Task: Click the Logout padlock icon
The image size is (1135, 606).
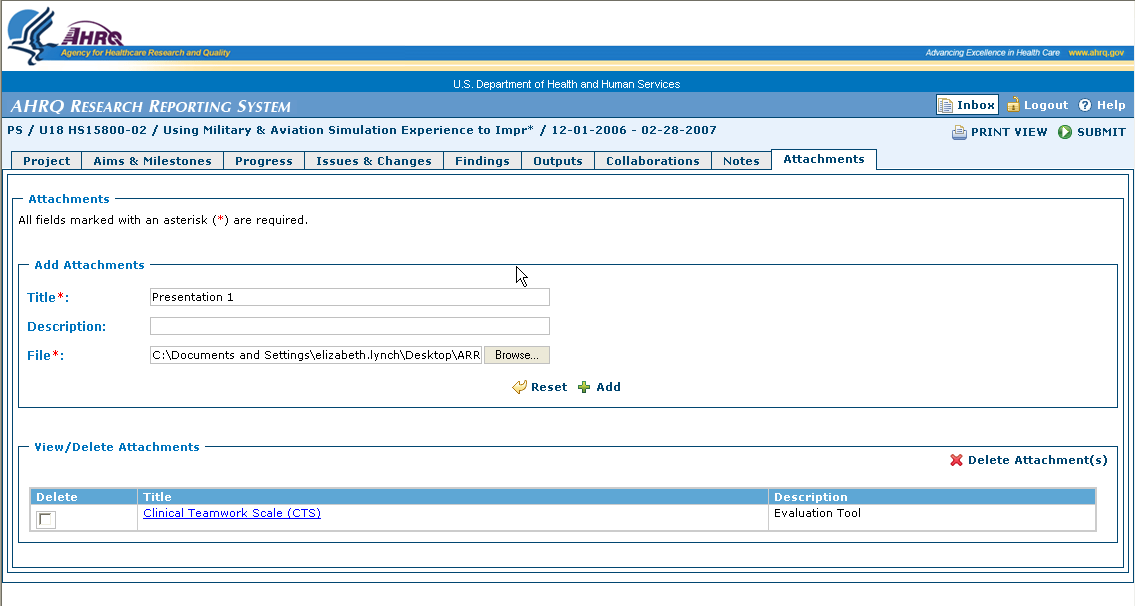Action: (x=1013, y=105)
